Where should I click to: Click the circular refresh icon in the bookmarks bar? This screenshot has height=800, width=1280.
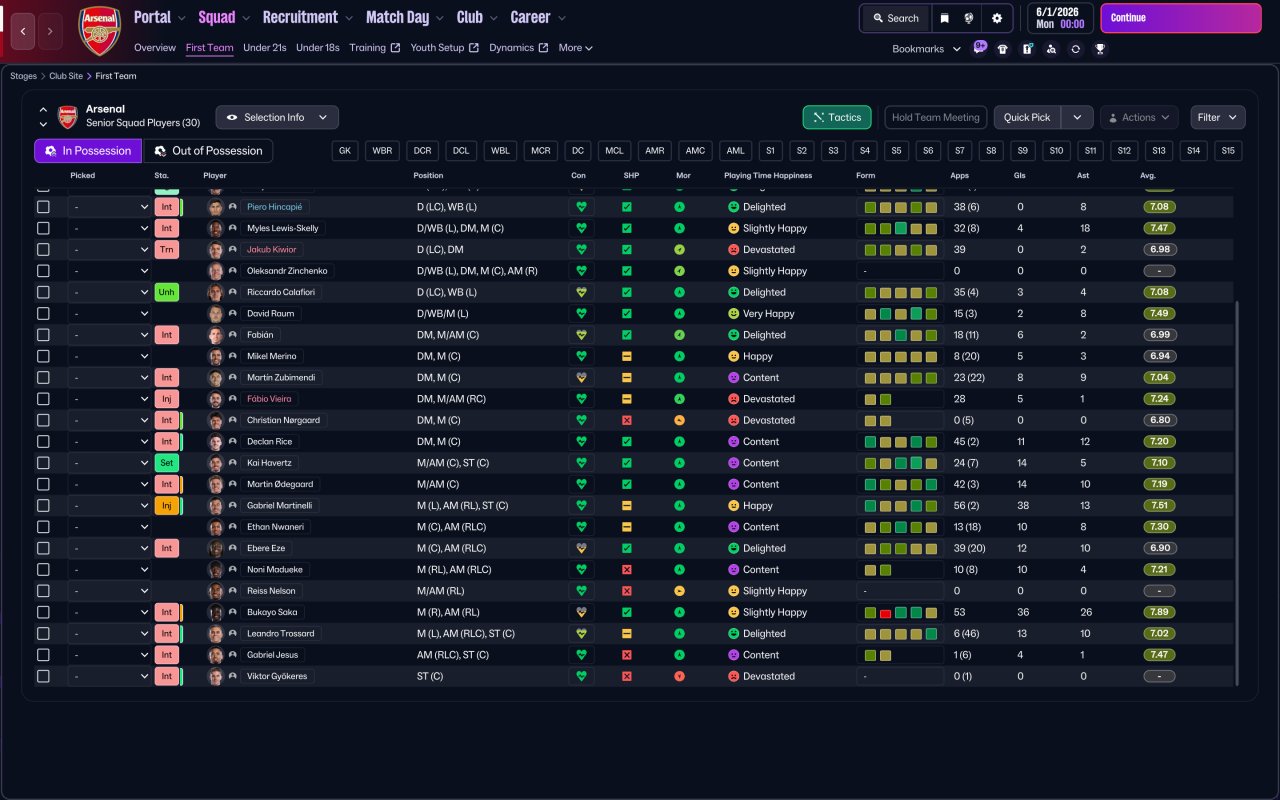coord(1075,49)
